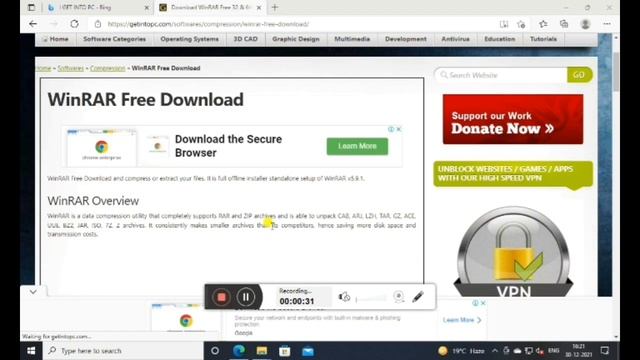The image size is (640, 360).
Task: Open the ENG language indicator
Action: click(x=554, y=351)
